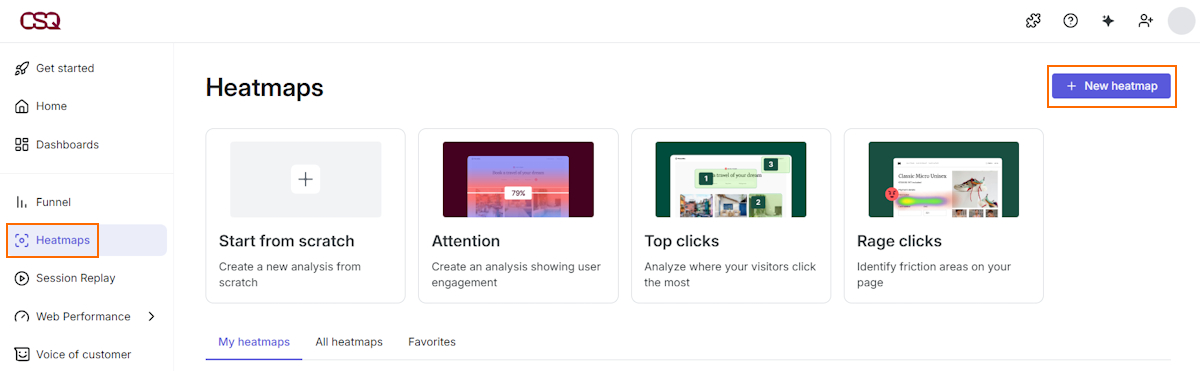
Task: Select the Start from scratch card title
Action: pyautogui.click(x=287, y=241)
